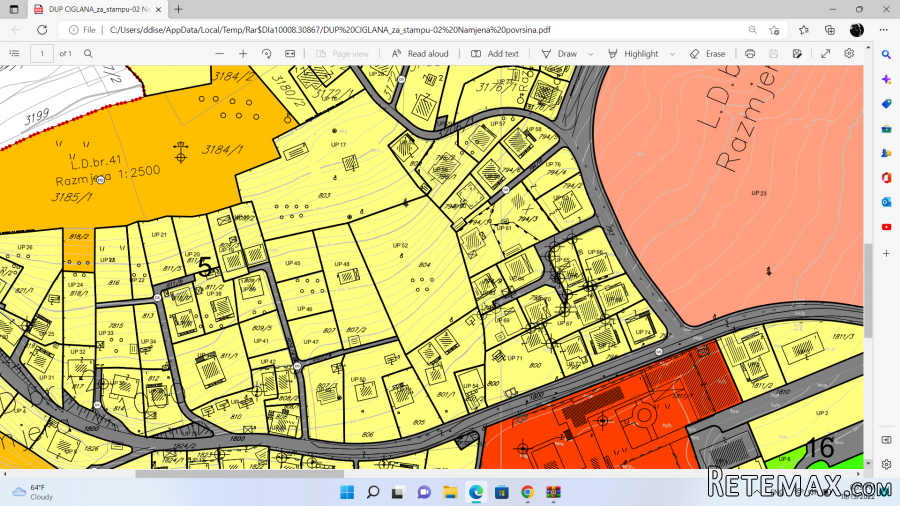Open File Explorer from taskbar
Viewport: 900px width, 506px height.
(450, 492)
